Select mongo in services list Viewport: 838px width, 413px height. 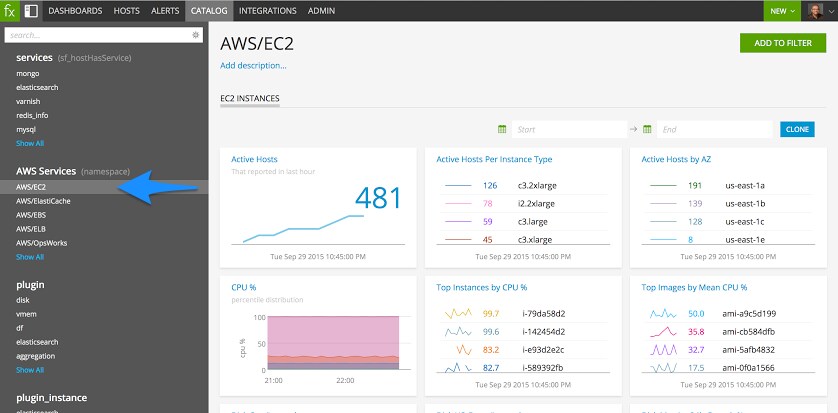click(x=28, y=74)
